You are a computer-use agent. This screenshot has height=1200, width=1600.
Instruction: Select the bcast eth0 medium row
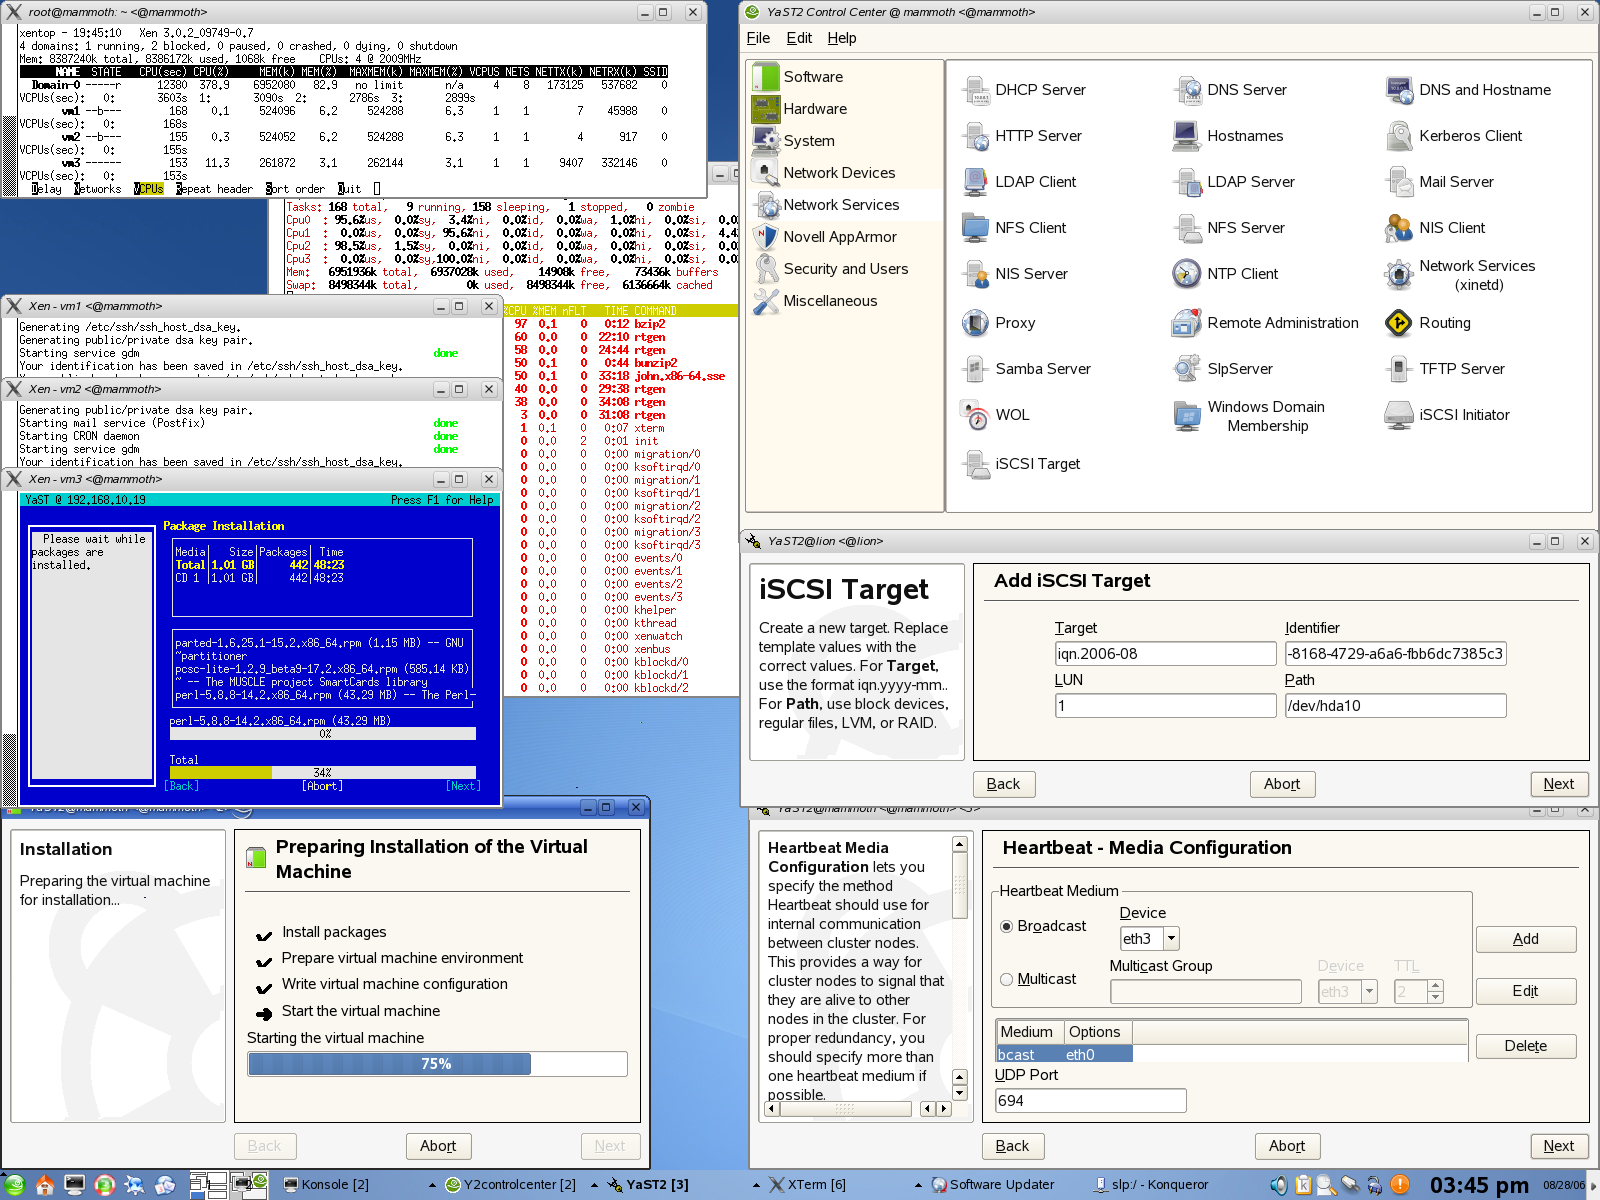click(1064, 1055)
